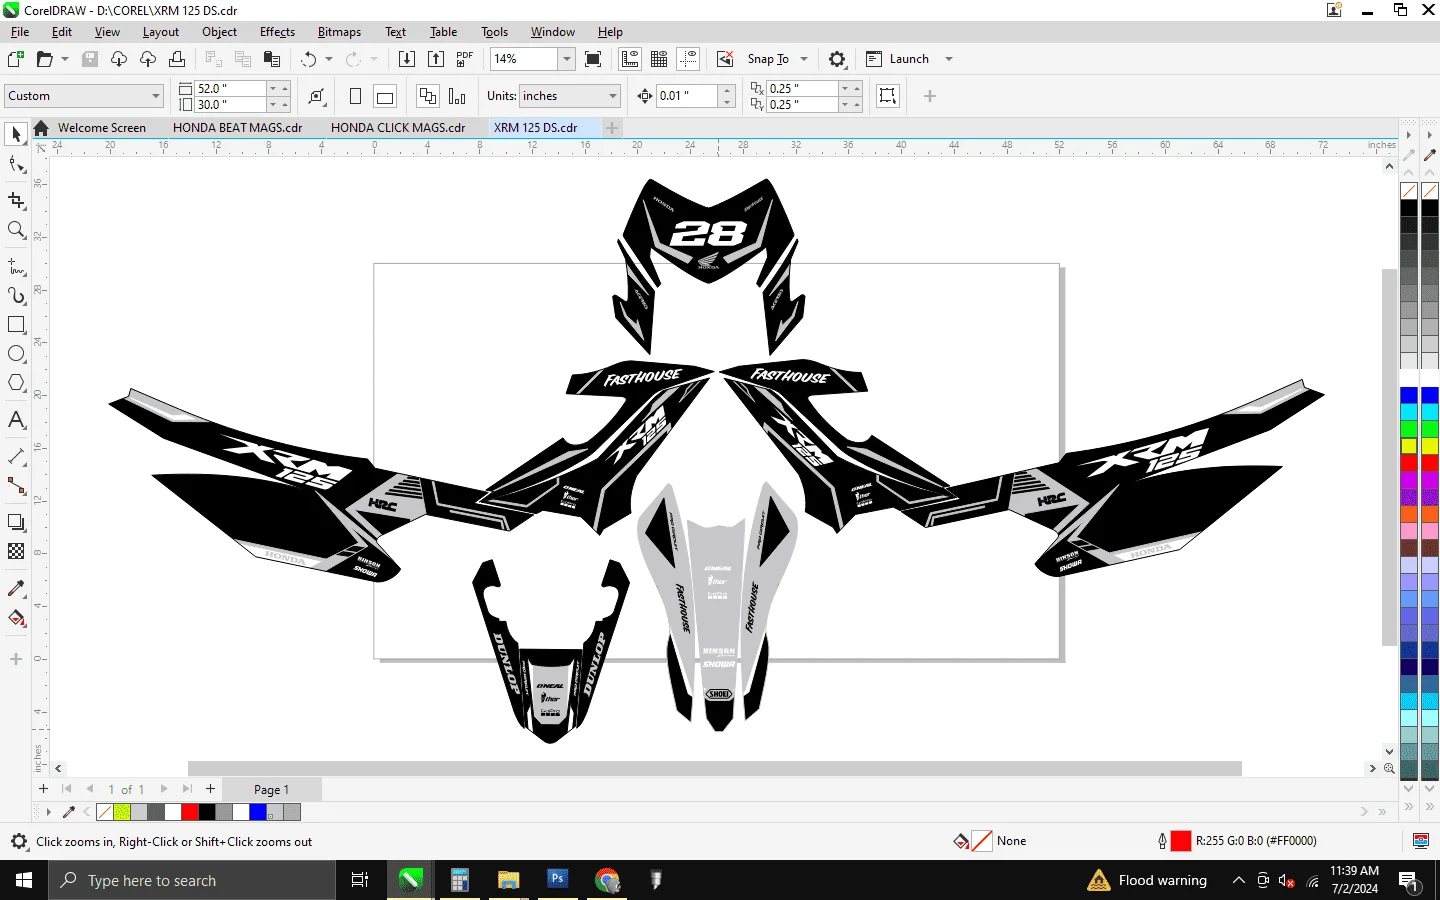This screenshot has width=1440, height=900.
Task: Click the Page 1 tab
Action: tap(271, 790)
